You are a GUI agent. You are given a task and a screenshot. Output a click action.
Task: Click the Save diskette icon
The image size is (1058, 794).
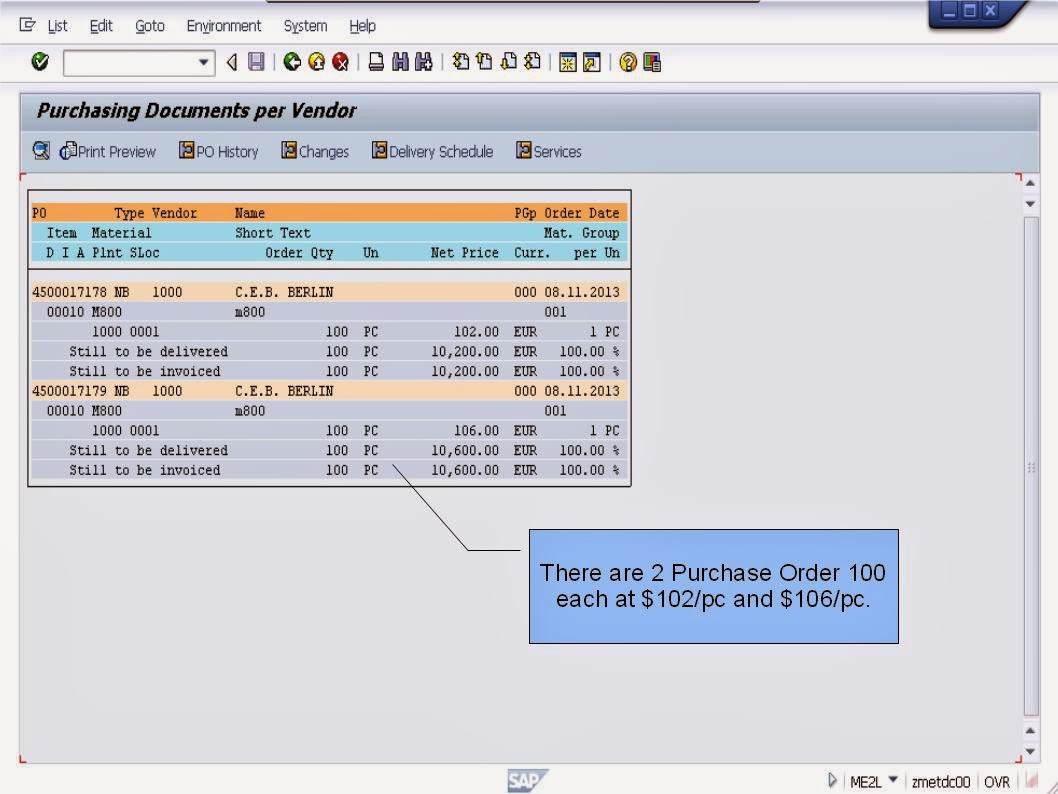click(x=256, y=62)
